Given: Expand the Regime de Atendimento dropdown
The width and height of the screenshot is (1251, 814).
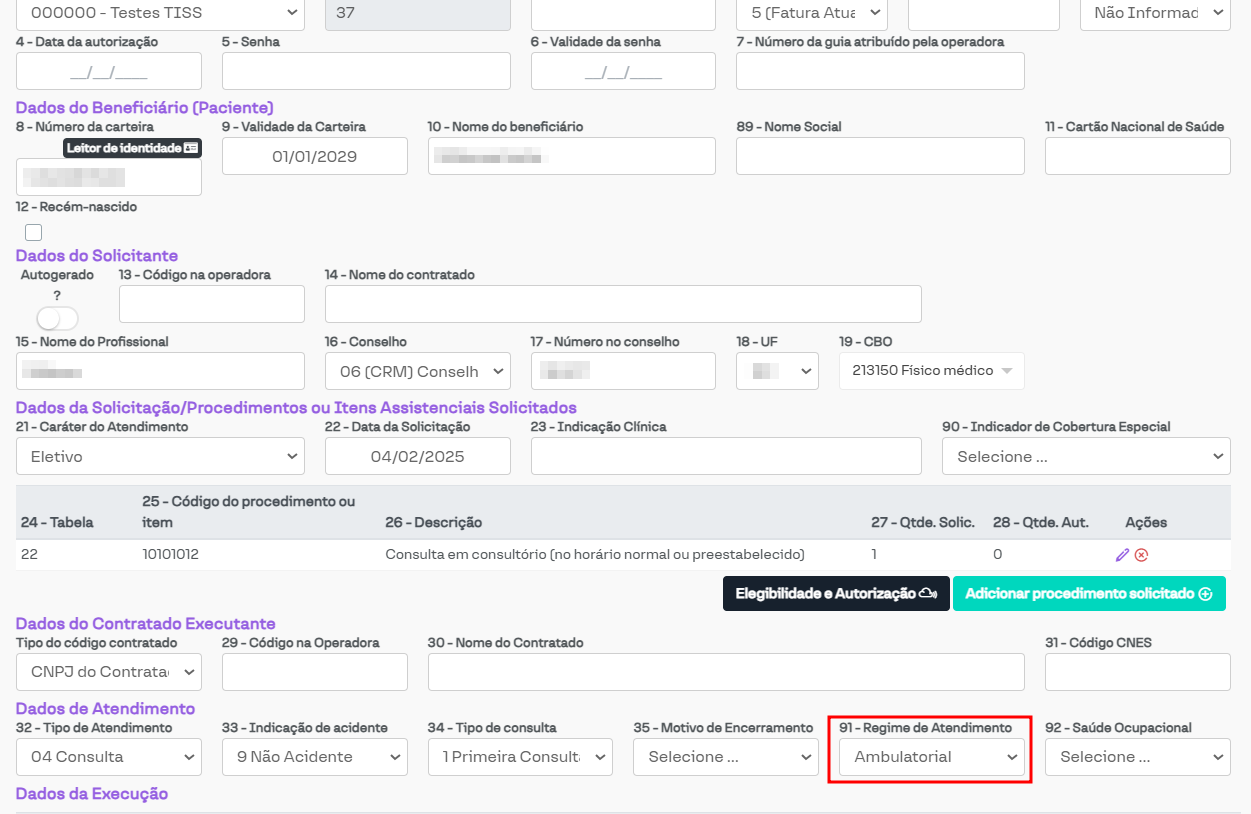Looking at the screenshot, I should pos(930,757).
